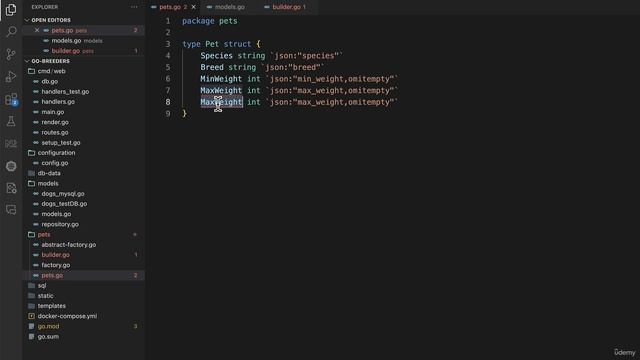
Task: Open the Run and Debug icon
Action: 11,76
